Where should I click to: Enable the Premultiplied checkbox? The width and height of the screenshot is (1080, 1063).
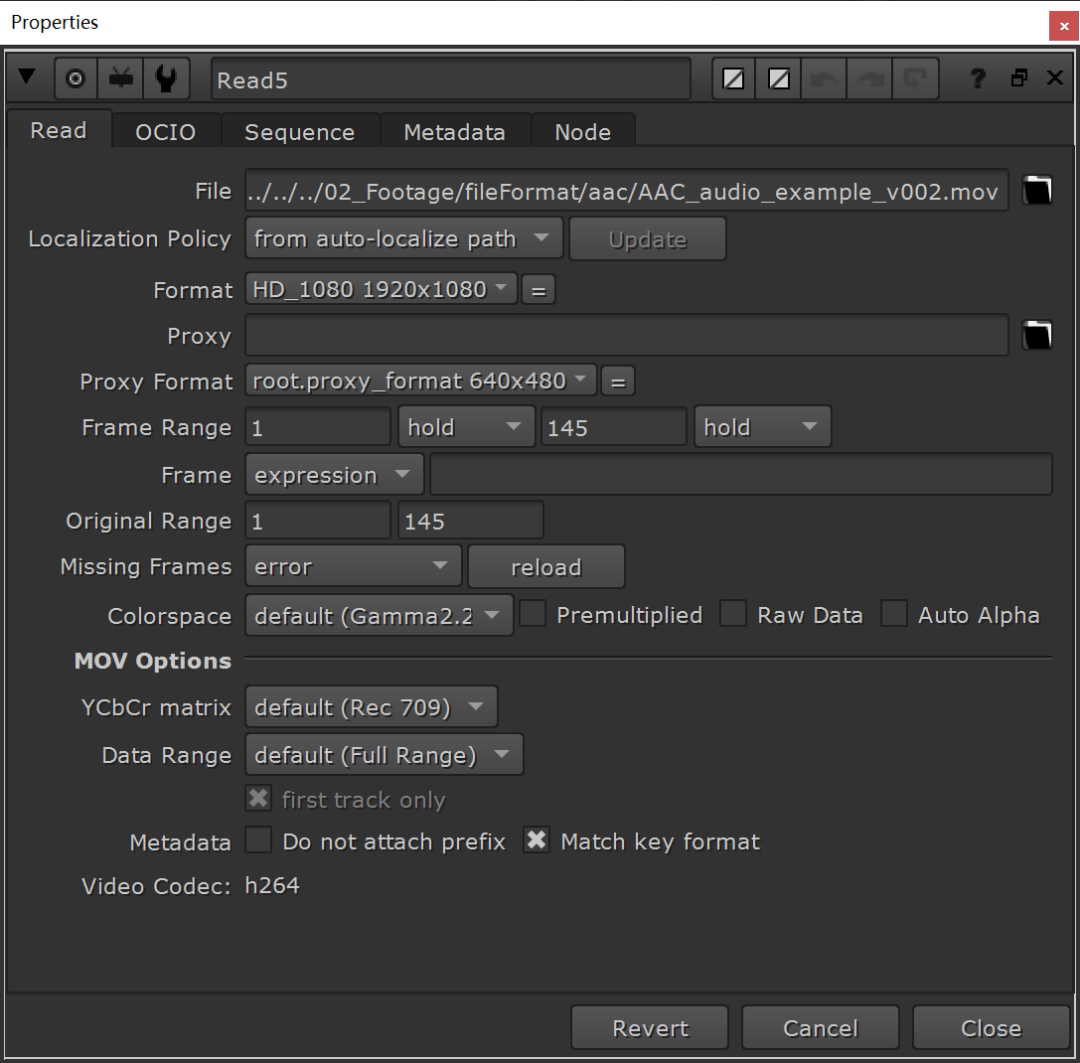coord(533,614)
